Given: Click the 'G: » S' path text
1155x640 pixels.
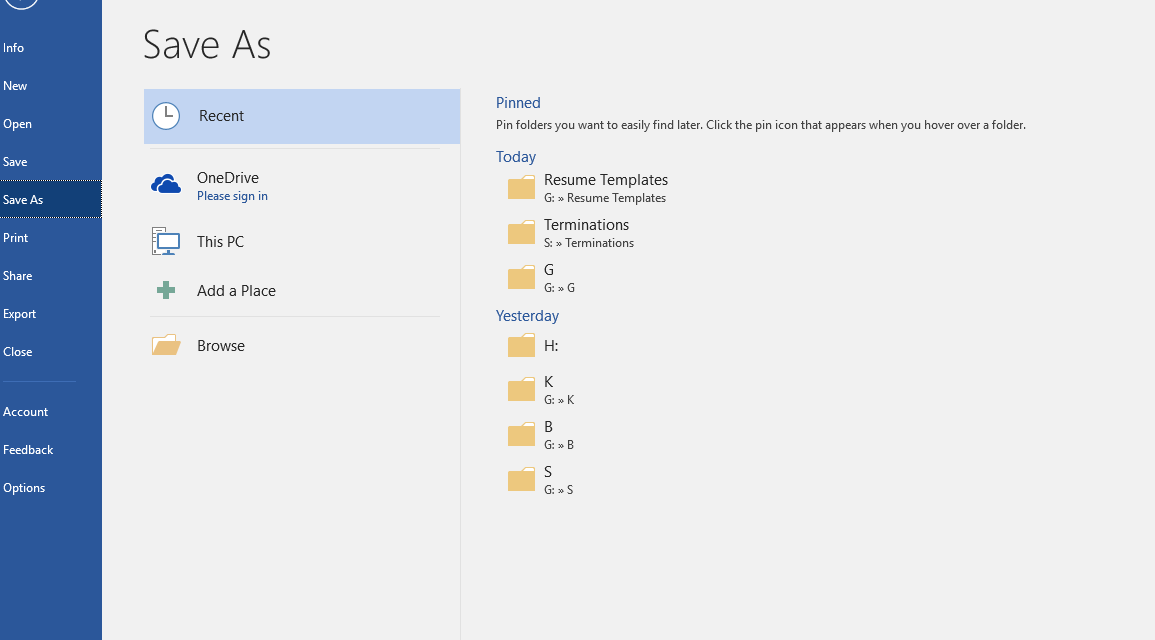Looking at the screenshot, I should click(x=558, y=490).
